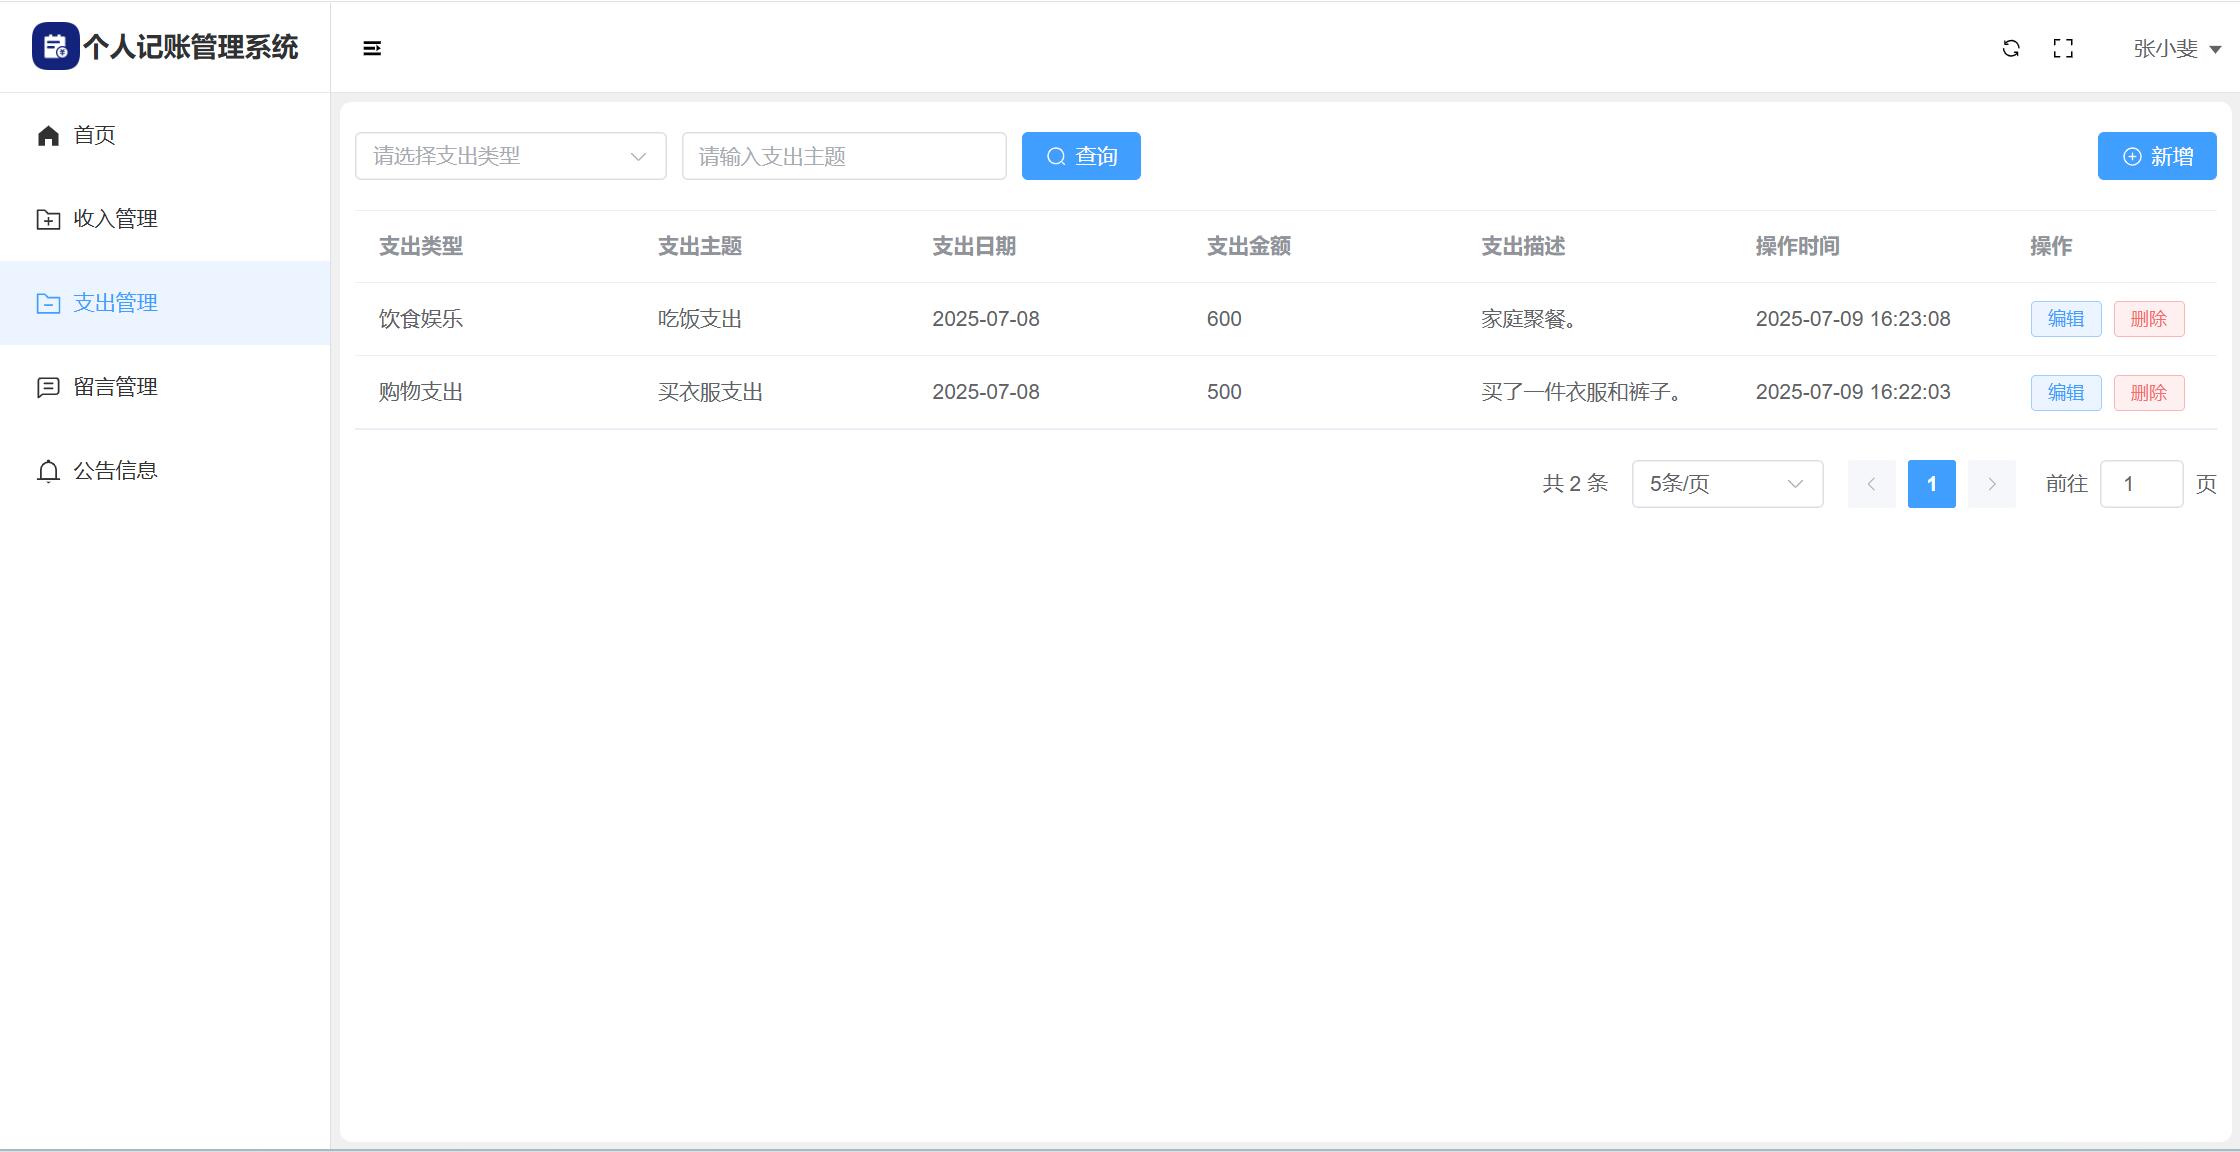This screenshot has height=1152, width=2240.
Task: Click the 公告信息 bell icon
Action: point(48,471)
